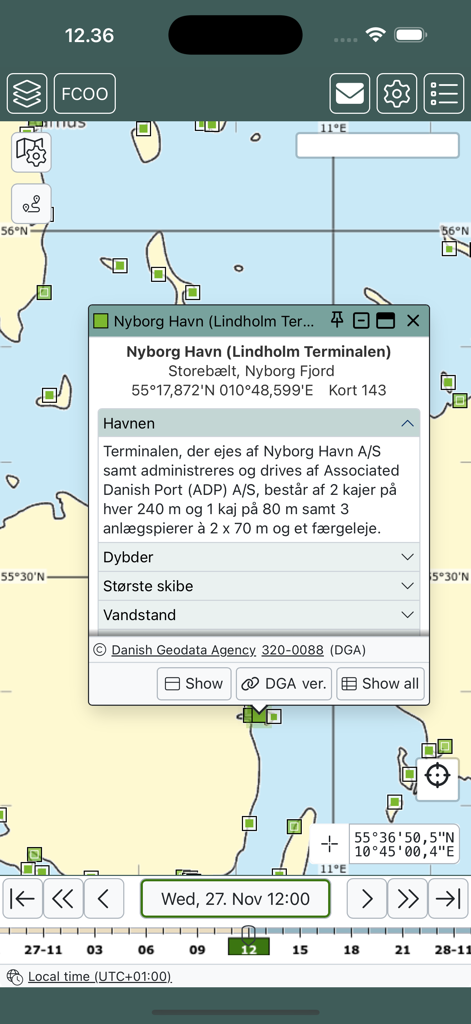
Task: Select hour 03 on the timeline
Action: coord(95,950)
